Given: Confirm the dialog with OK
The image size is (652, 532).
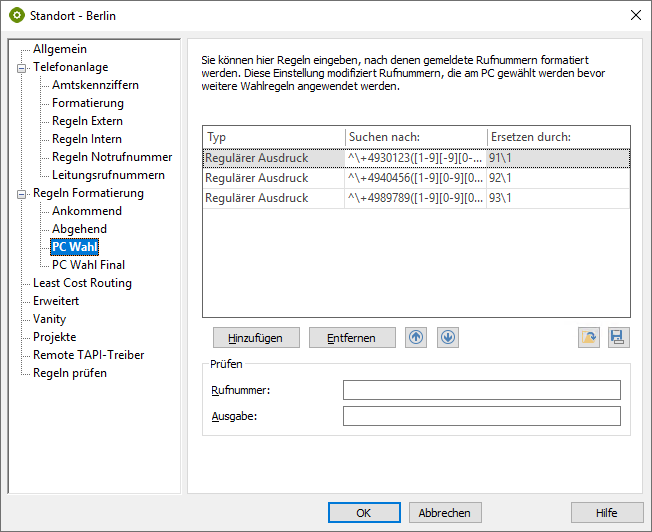Looking at the screenshot, I should [x=364, y=513].
